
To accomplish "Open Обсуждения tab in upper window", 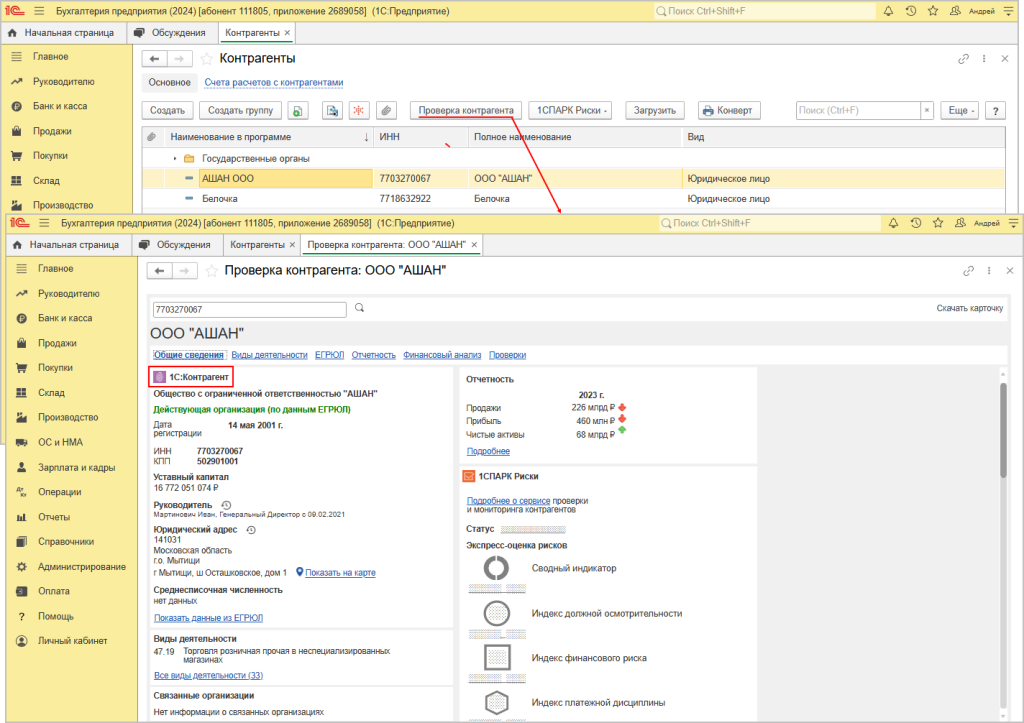I will [171, 33].
